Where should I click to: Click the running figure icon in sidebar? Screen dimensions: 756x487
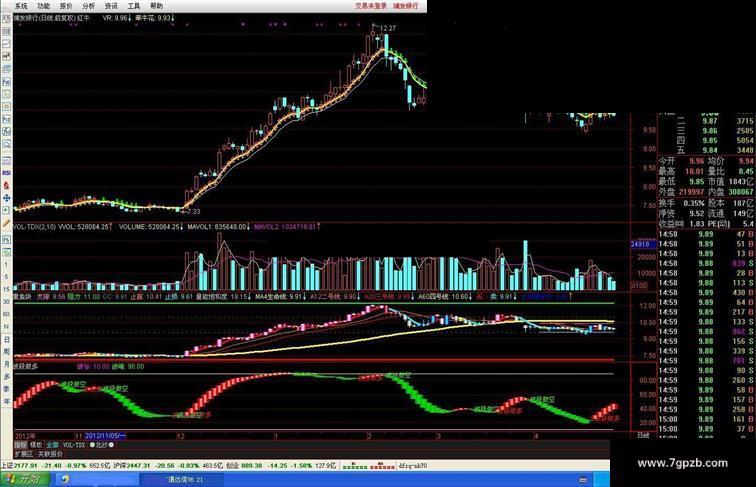click(x=6, y=131)
